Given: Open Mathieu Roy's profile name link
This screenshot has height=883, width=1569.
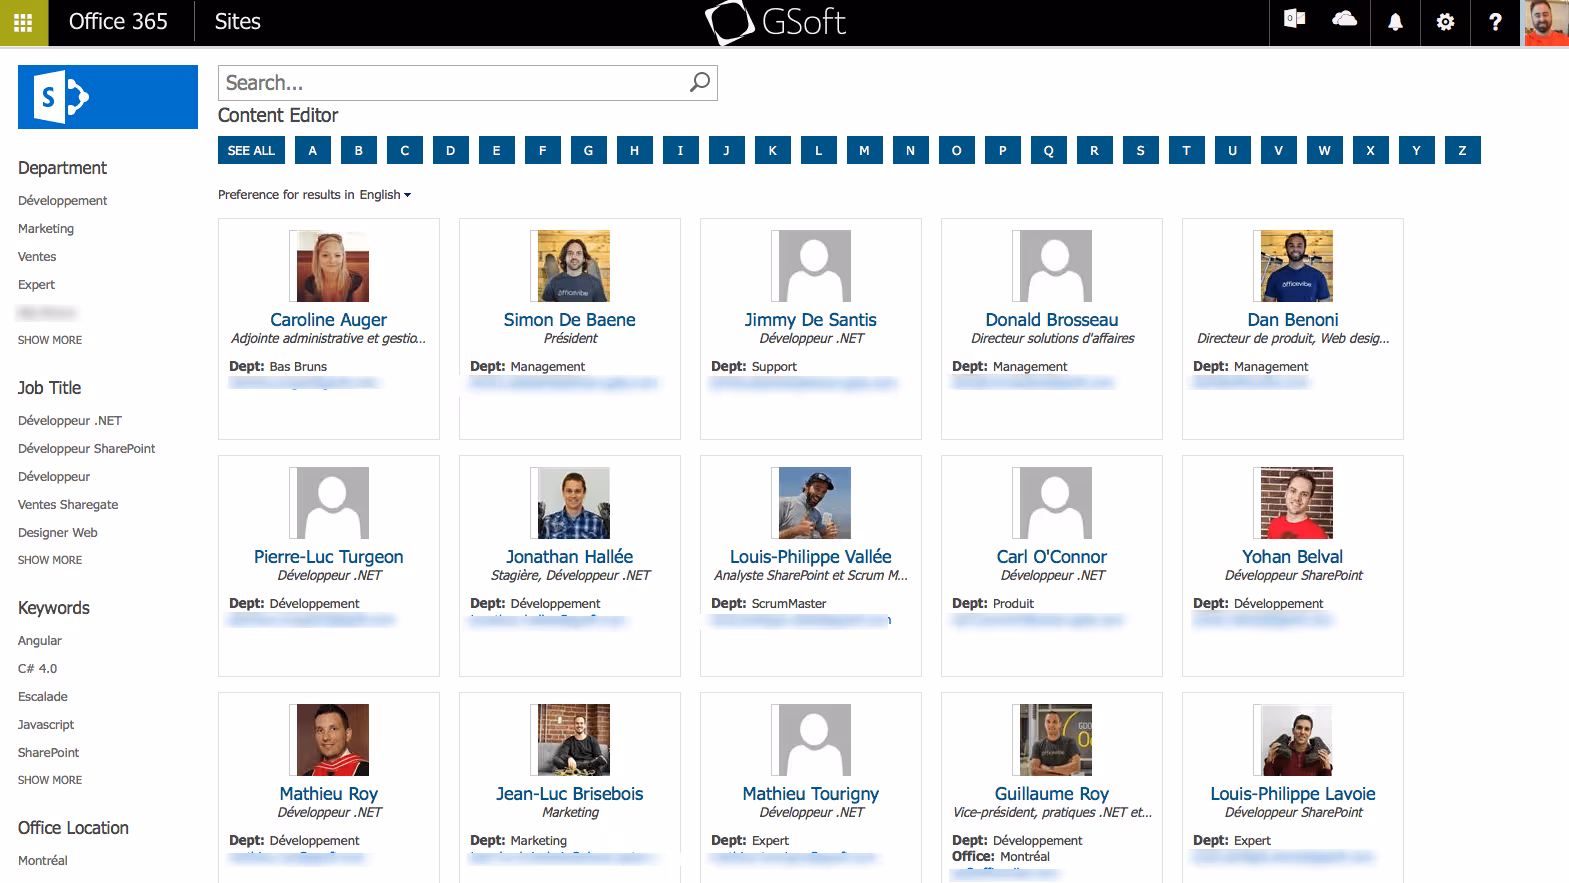Looking at the screenshot, I should [x=329, y=794].
